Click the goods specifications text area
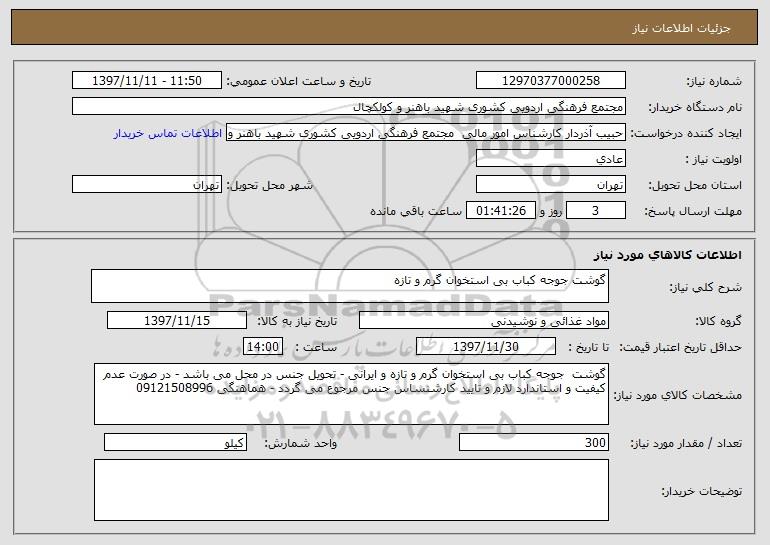 click(x=351, y=394)
